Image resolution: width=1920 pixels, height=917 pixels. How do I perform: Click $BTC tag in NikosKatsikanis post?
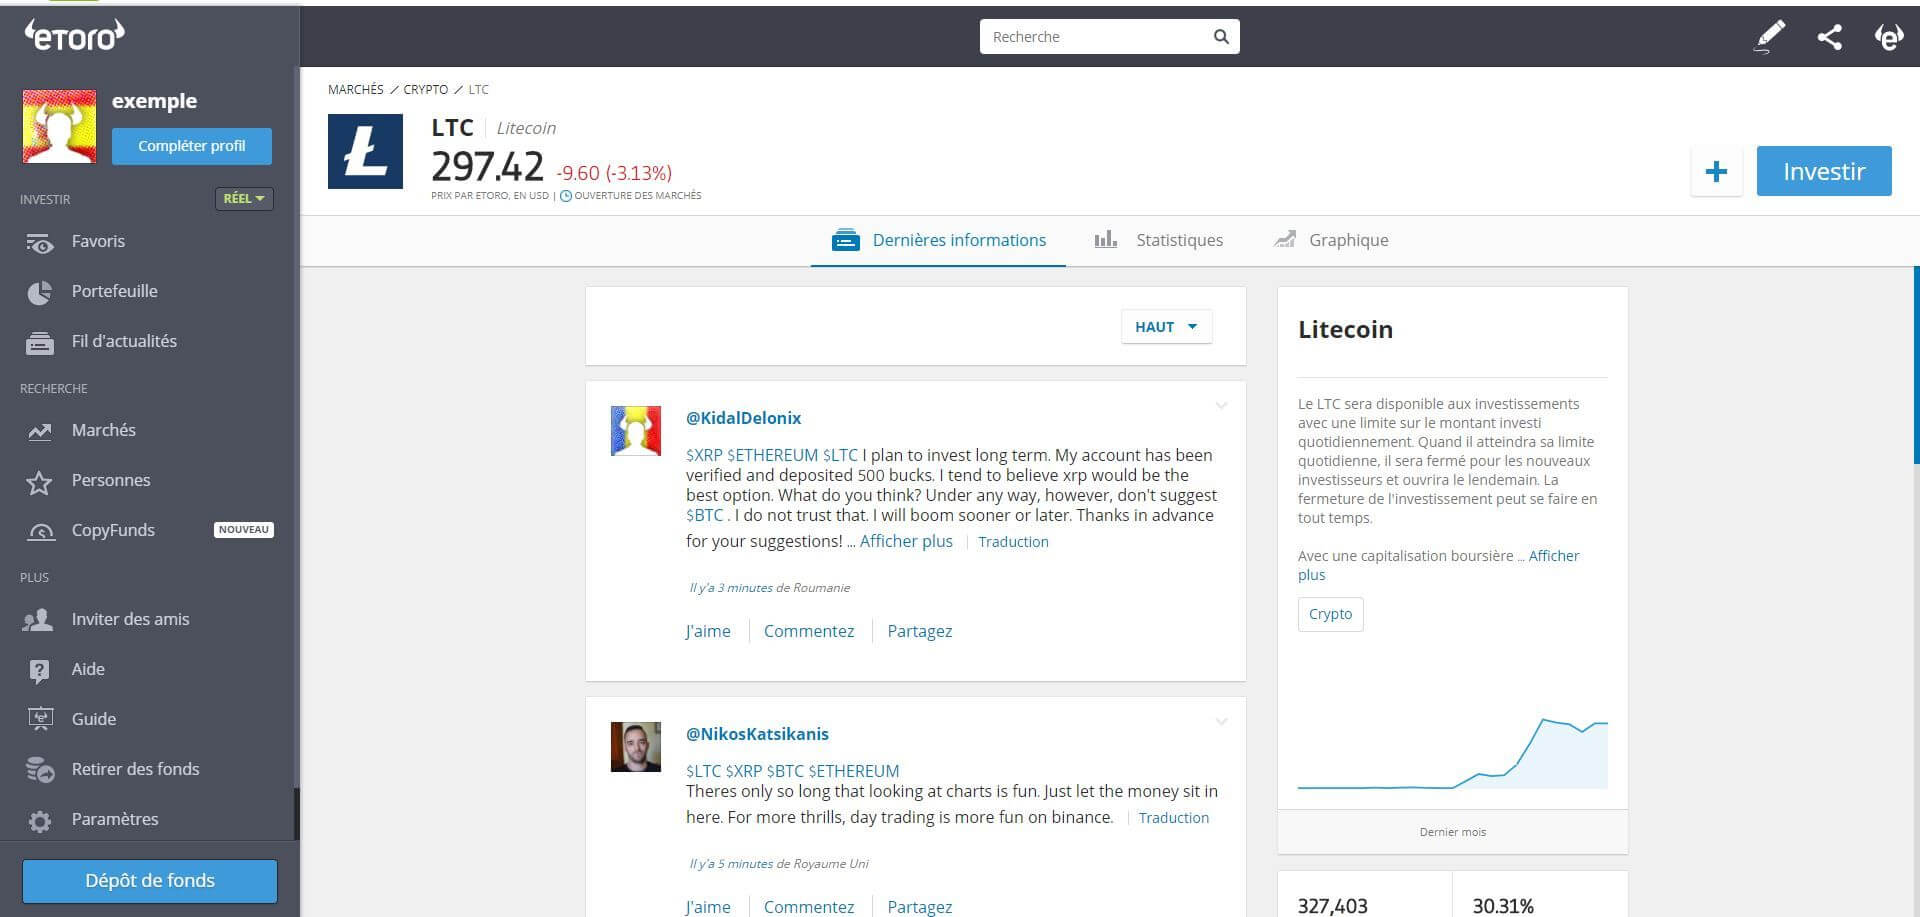click(785, 771)
